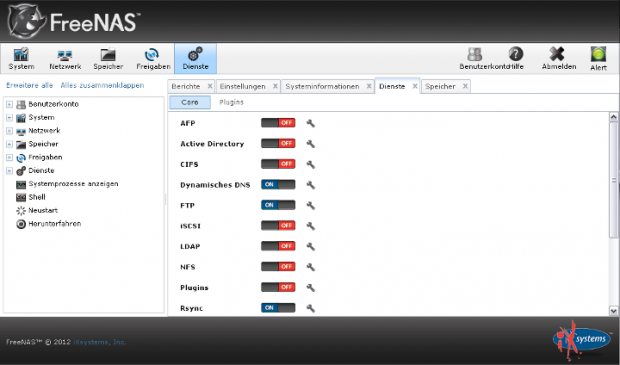Open the Hilfe question mark icon

click(x=516, y=54)
